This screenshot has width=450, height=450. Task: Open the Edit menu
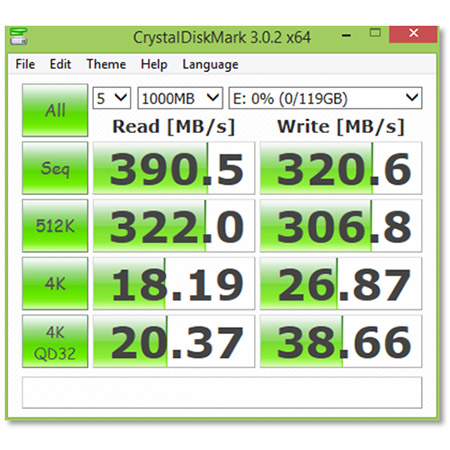point(60,64)
